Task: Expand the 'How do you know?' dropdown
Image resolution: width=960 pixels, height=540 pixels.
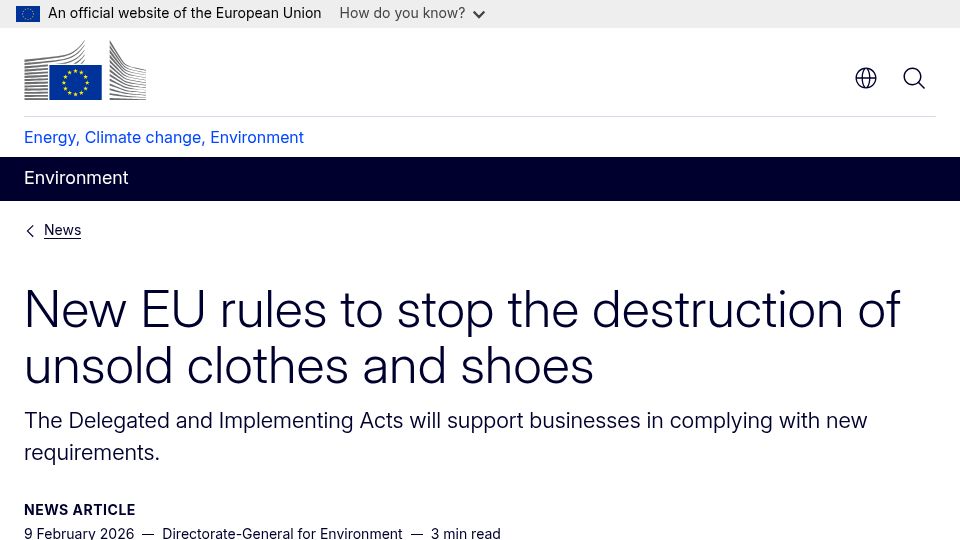Action: pos(412,13)
